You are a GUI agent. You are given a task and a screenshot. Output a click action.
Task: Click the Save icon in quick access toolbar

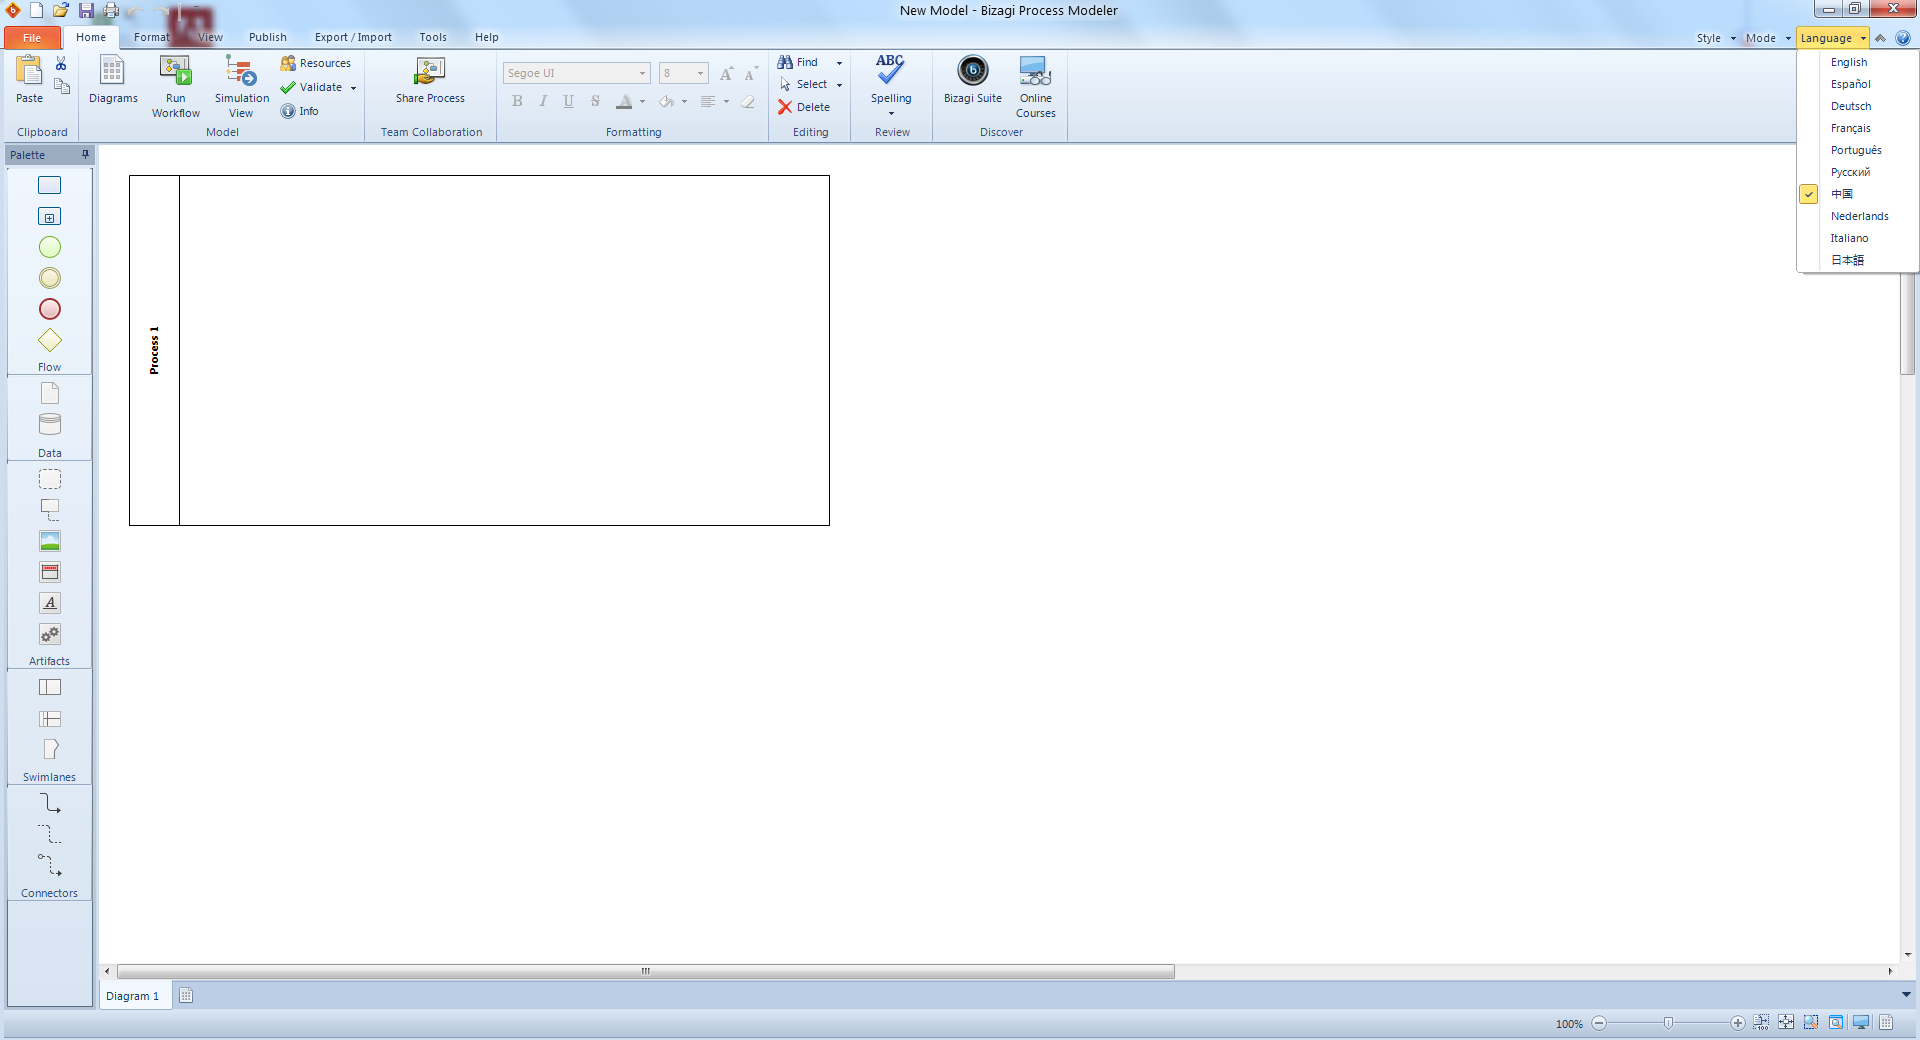pyautogui.click(x=86, y=11)
